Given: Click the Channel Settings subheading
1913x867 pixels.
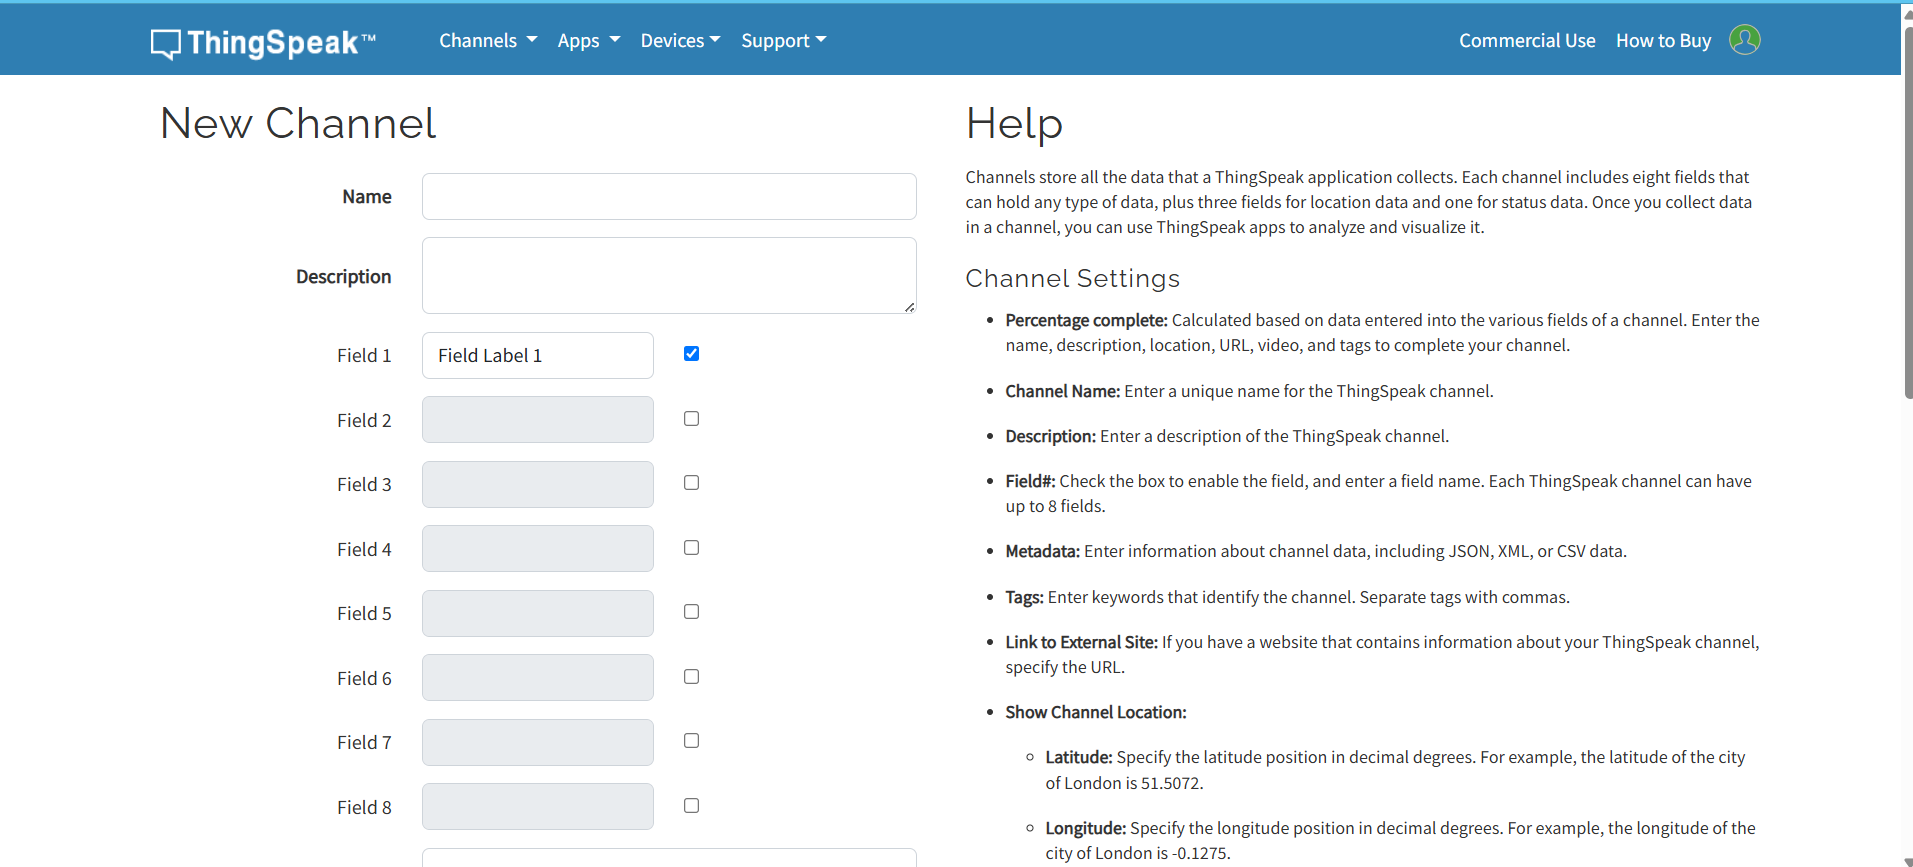Looking at the screenshot, I should [1073, 278].
